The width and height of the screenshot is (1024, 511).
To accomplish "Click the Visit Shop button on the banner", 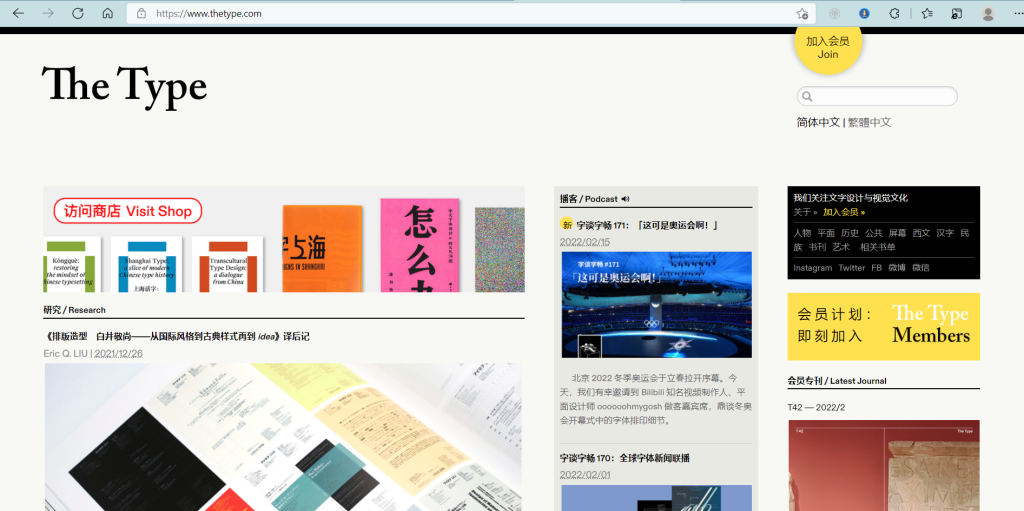I will (128, 211).
